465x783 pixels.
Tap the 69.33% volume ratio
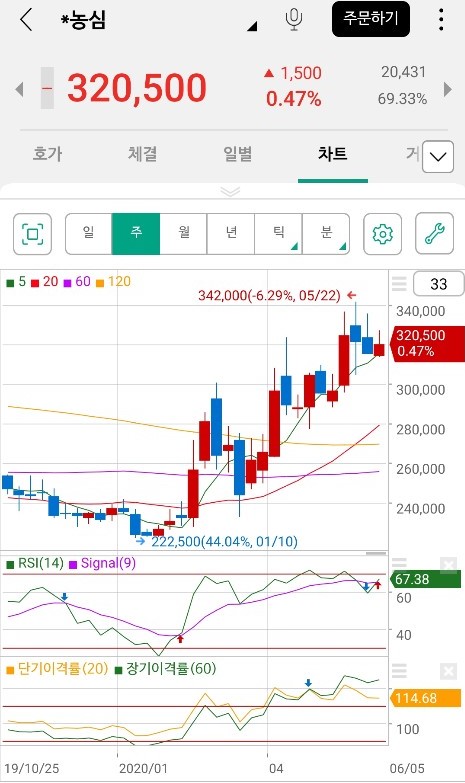pos(402,99)
